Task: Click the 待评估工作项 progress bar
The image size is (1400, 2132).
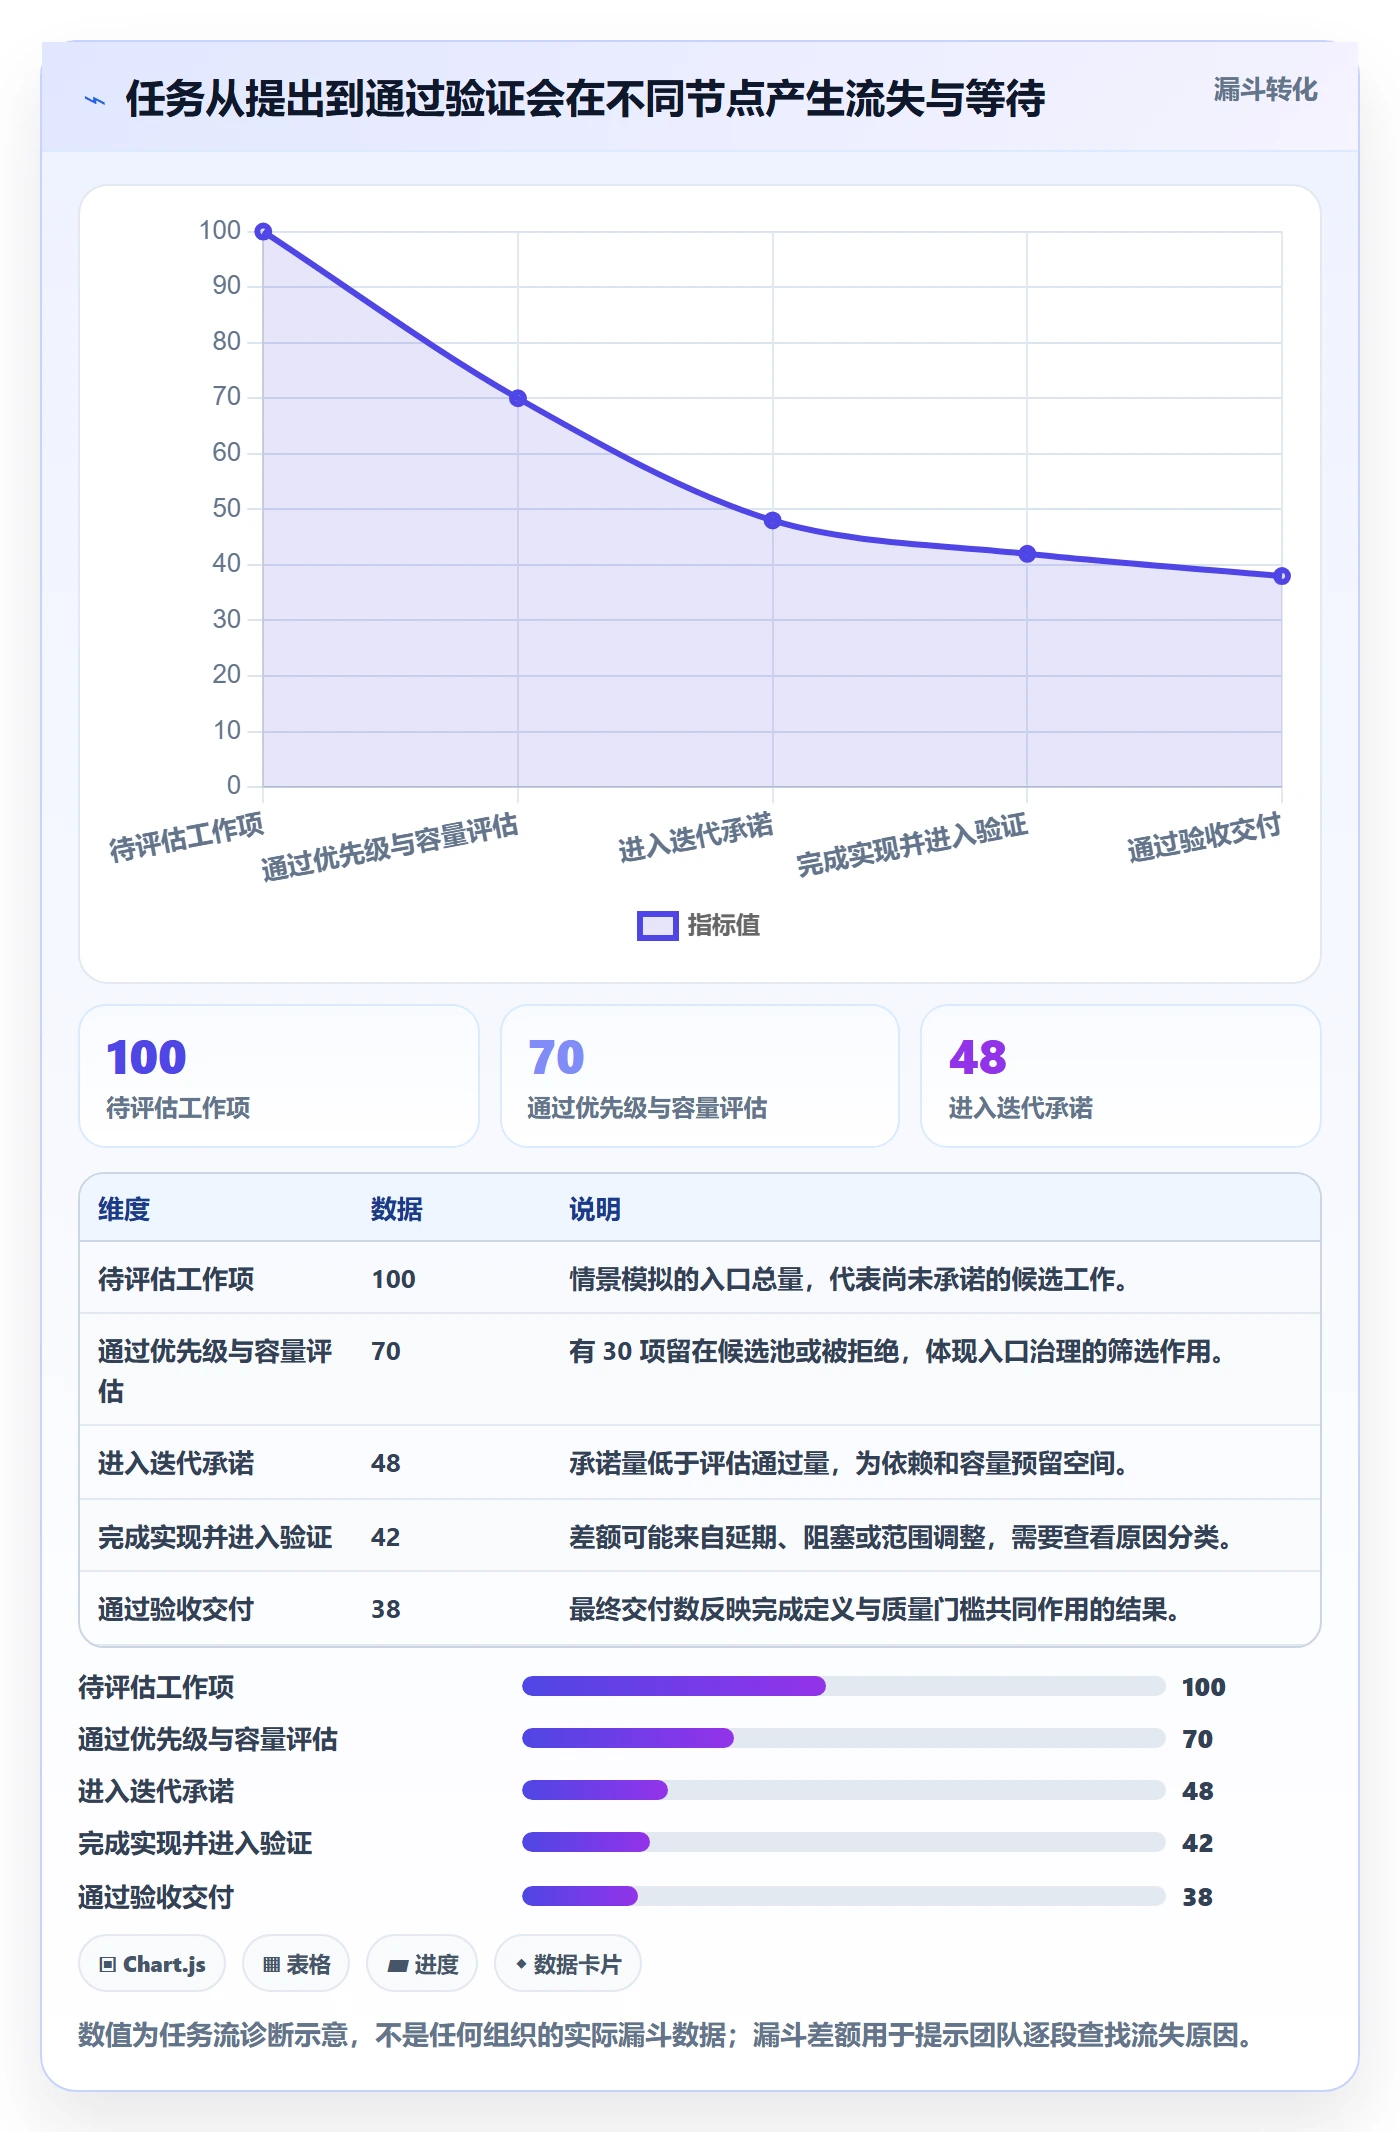Action: click(x=844, y=1686)
